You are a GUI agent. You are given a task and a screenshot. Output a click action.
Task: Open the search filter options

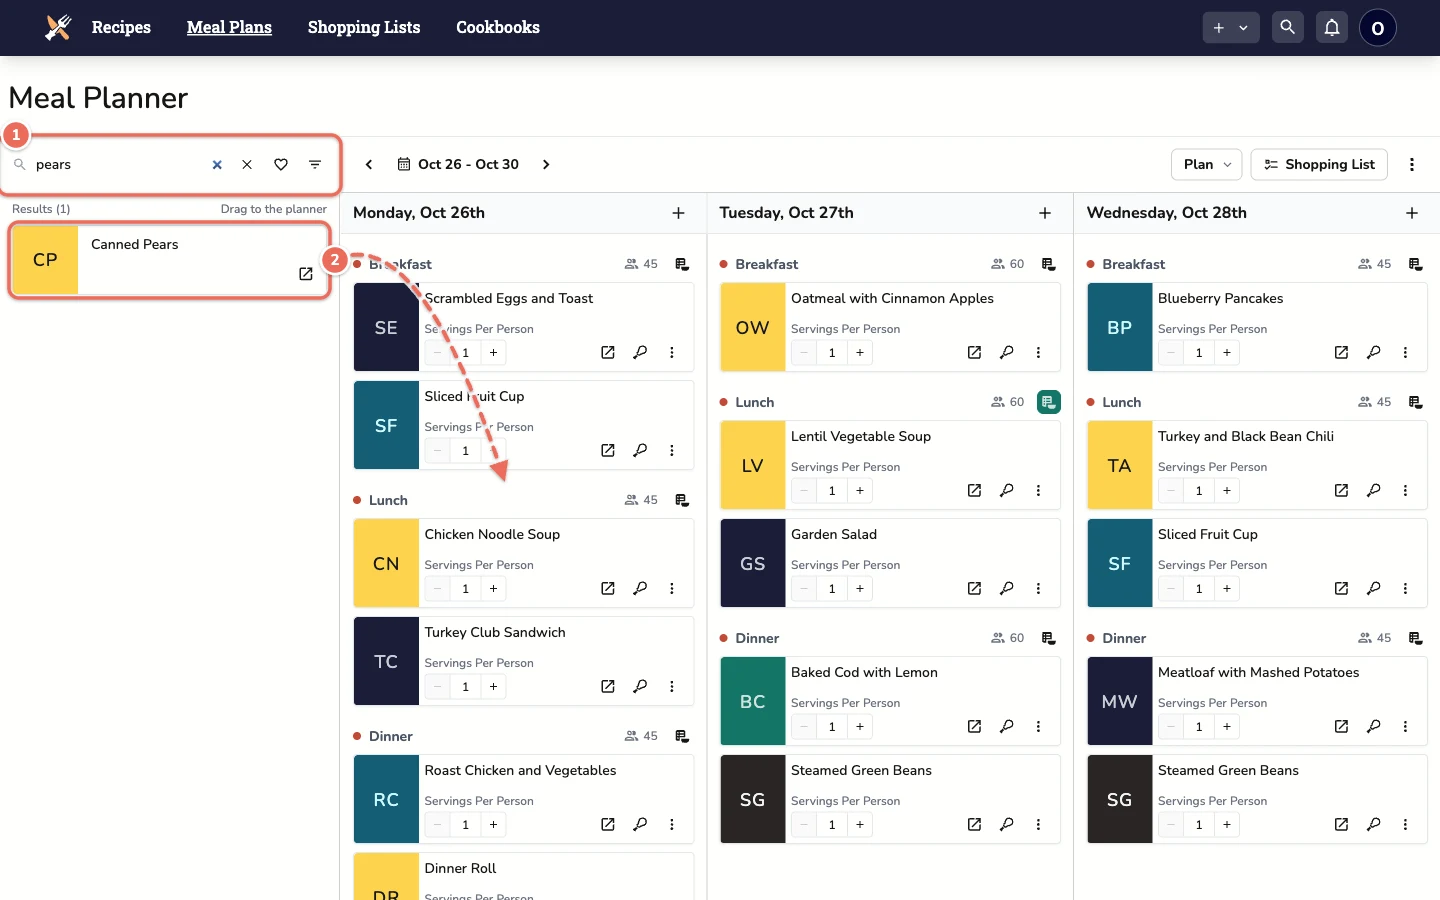(x=315, y=164)
